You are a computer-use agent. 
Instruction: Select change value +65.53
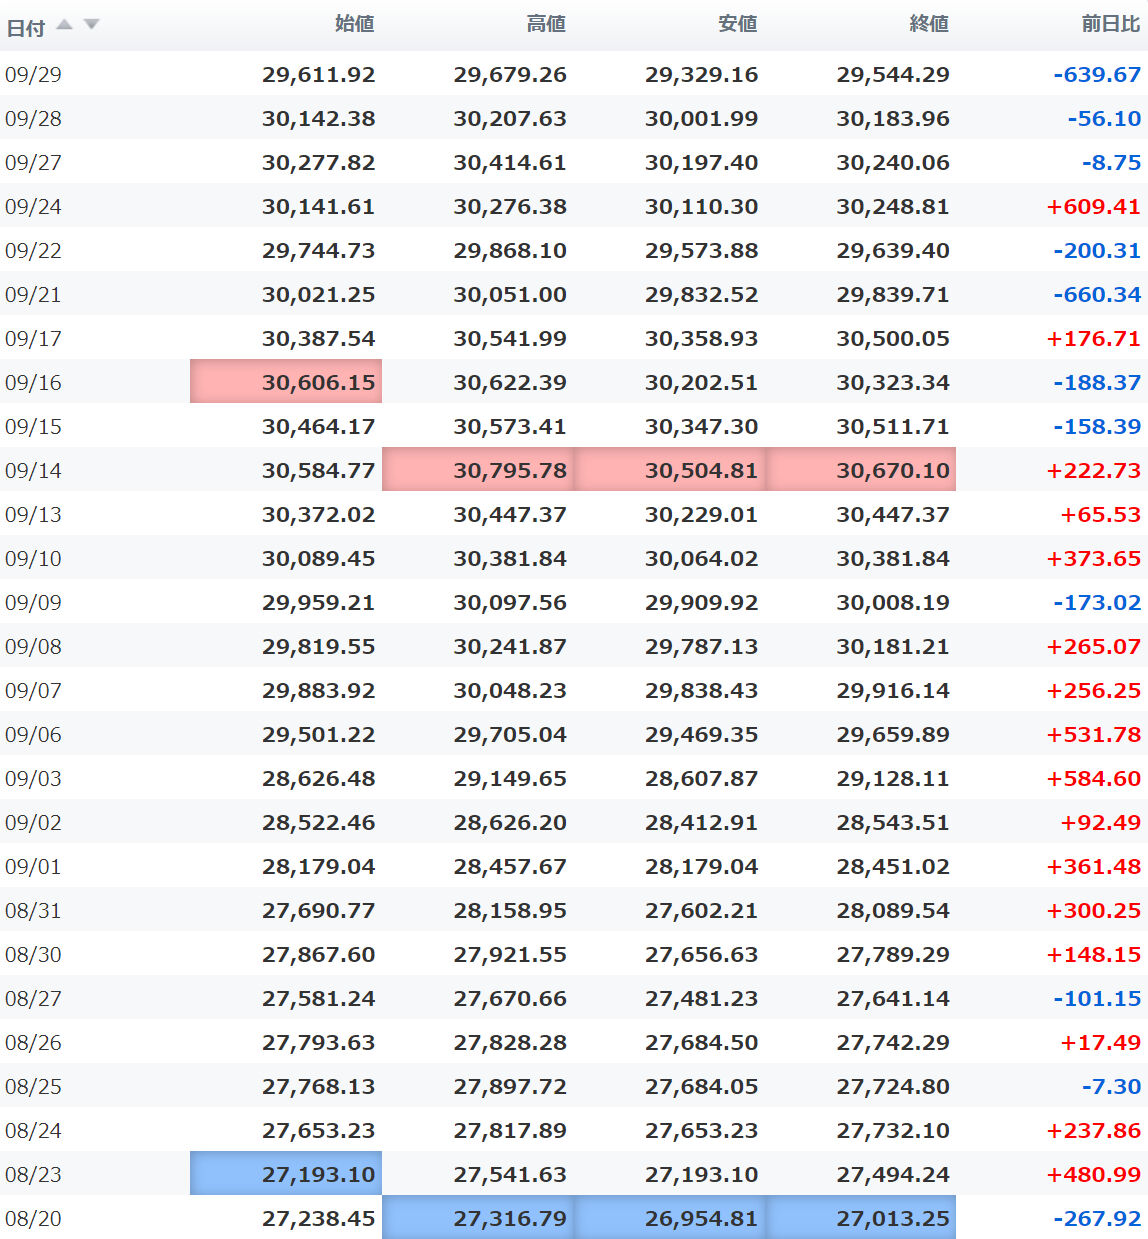click(x=1100, y=514)
